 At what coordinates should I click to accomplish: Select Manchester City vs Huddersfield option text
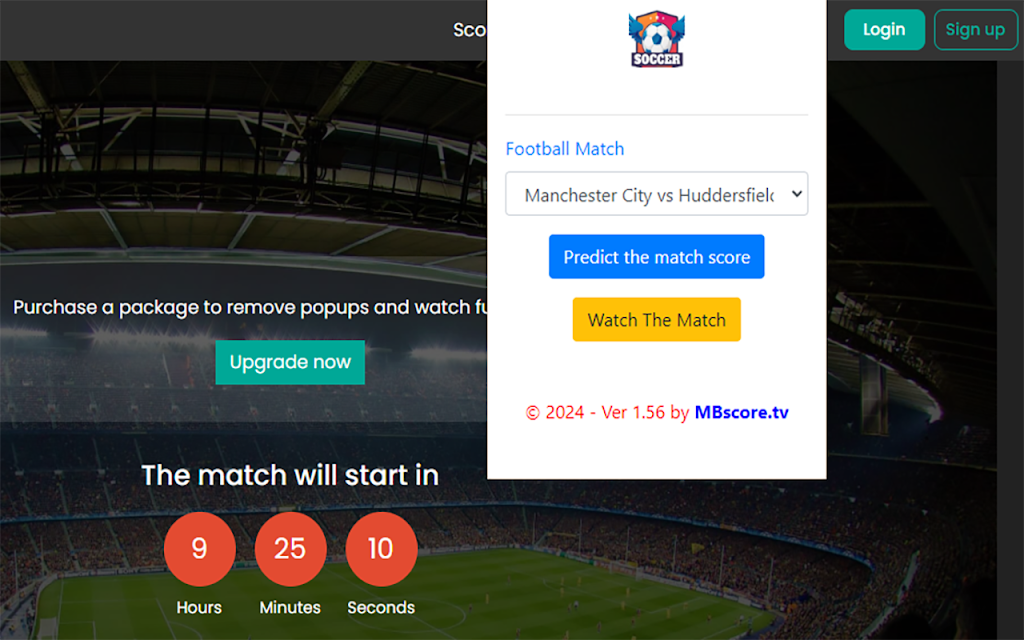(649, 195)
